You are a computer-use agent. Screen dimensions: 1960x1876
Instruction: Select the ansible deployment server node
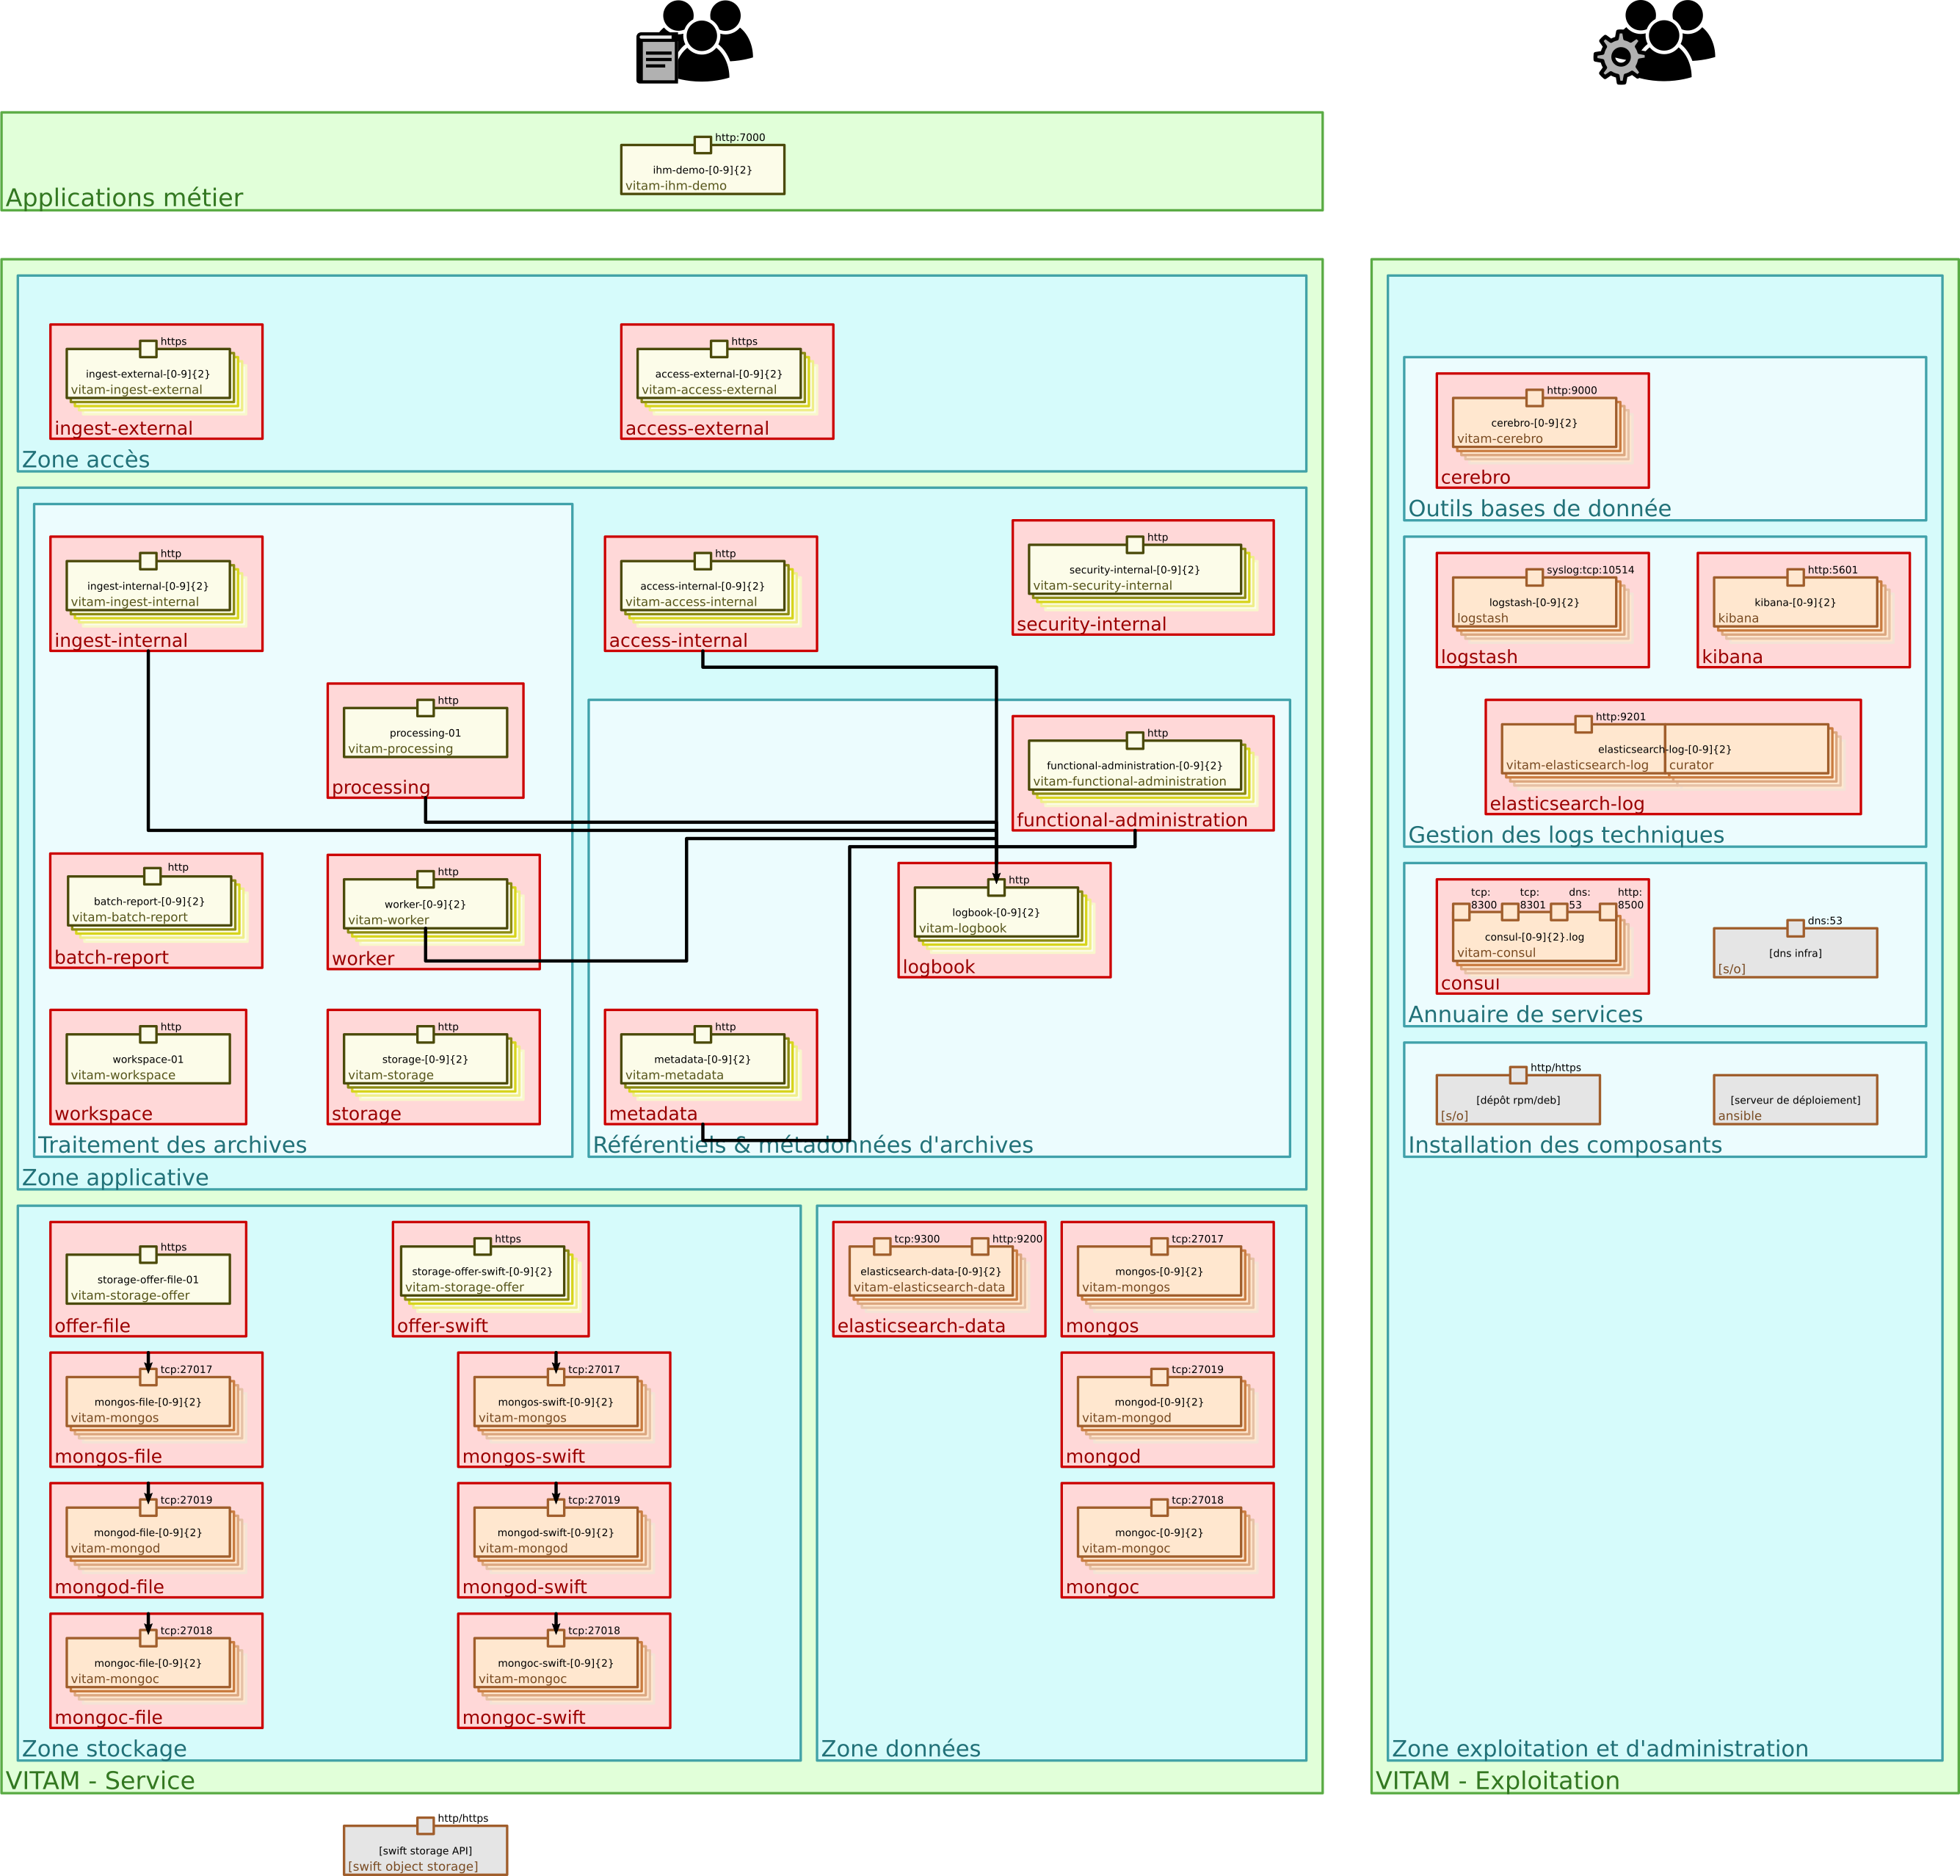tap(1795, 1099)
